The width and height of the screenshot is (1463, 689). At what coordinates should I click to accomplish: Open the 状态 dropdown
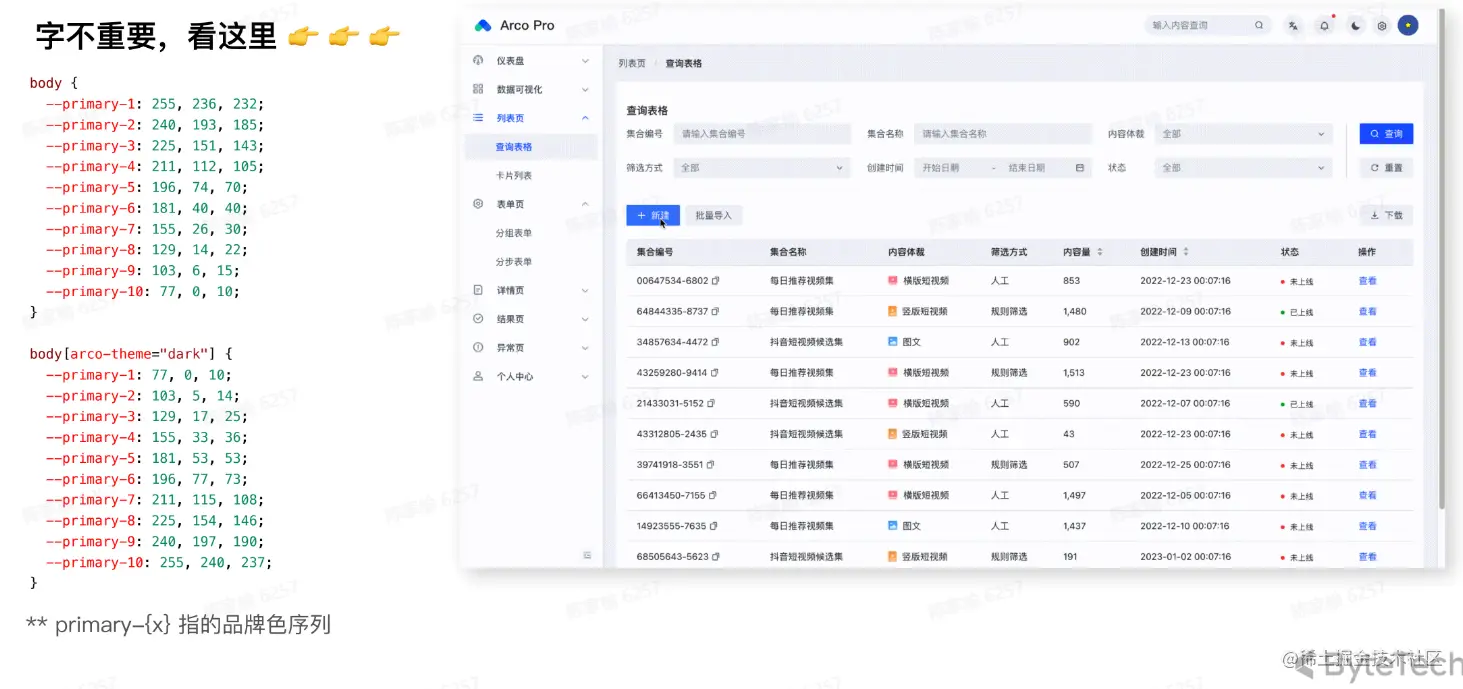point(1243,168)
